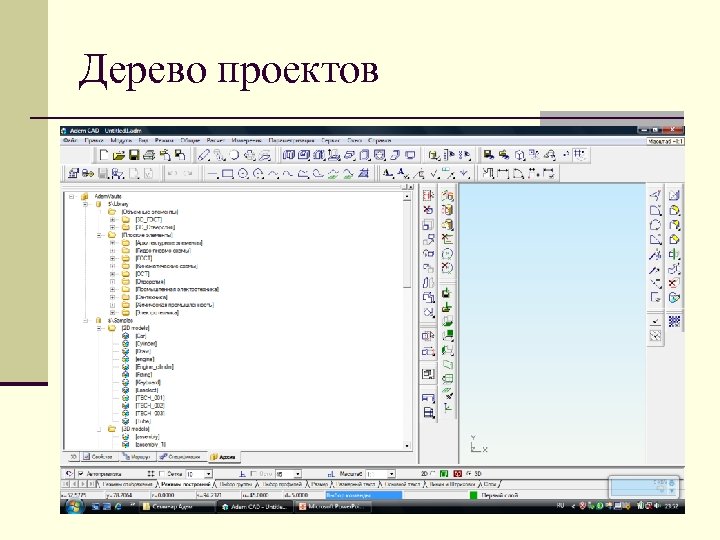Select the Размер bottom tab
Viewport: 720px width, 540px height.
pyautogui.click(x=320, y=484)
